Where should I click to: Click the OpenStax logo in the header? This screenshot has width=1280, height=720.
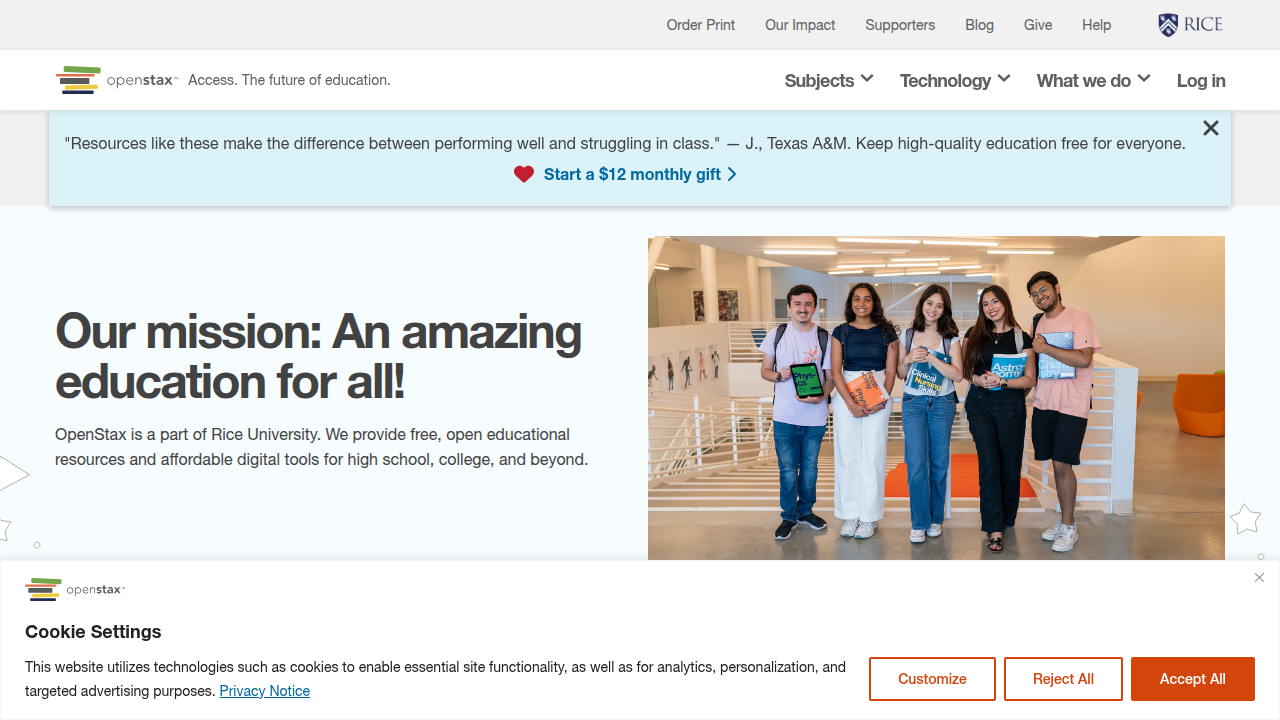pos(116,79)
